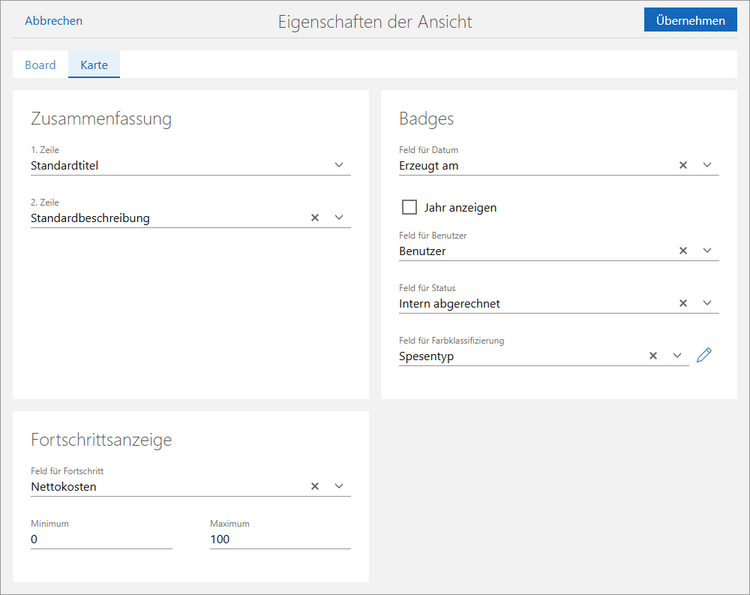
Task: Clear the Benutzer field with X icon
Action: click(x=683, y=251)
